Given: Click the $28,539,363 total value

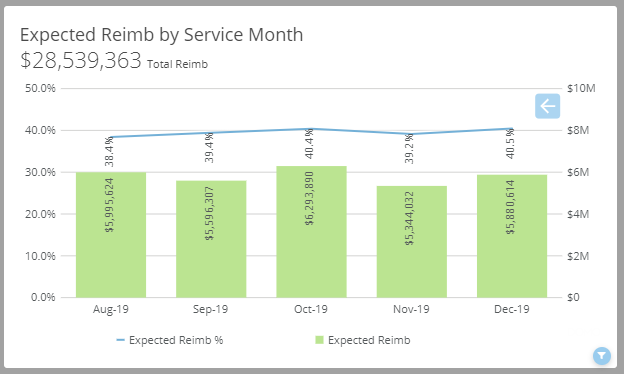Looking at the screenshot, I should 81,60.
